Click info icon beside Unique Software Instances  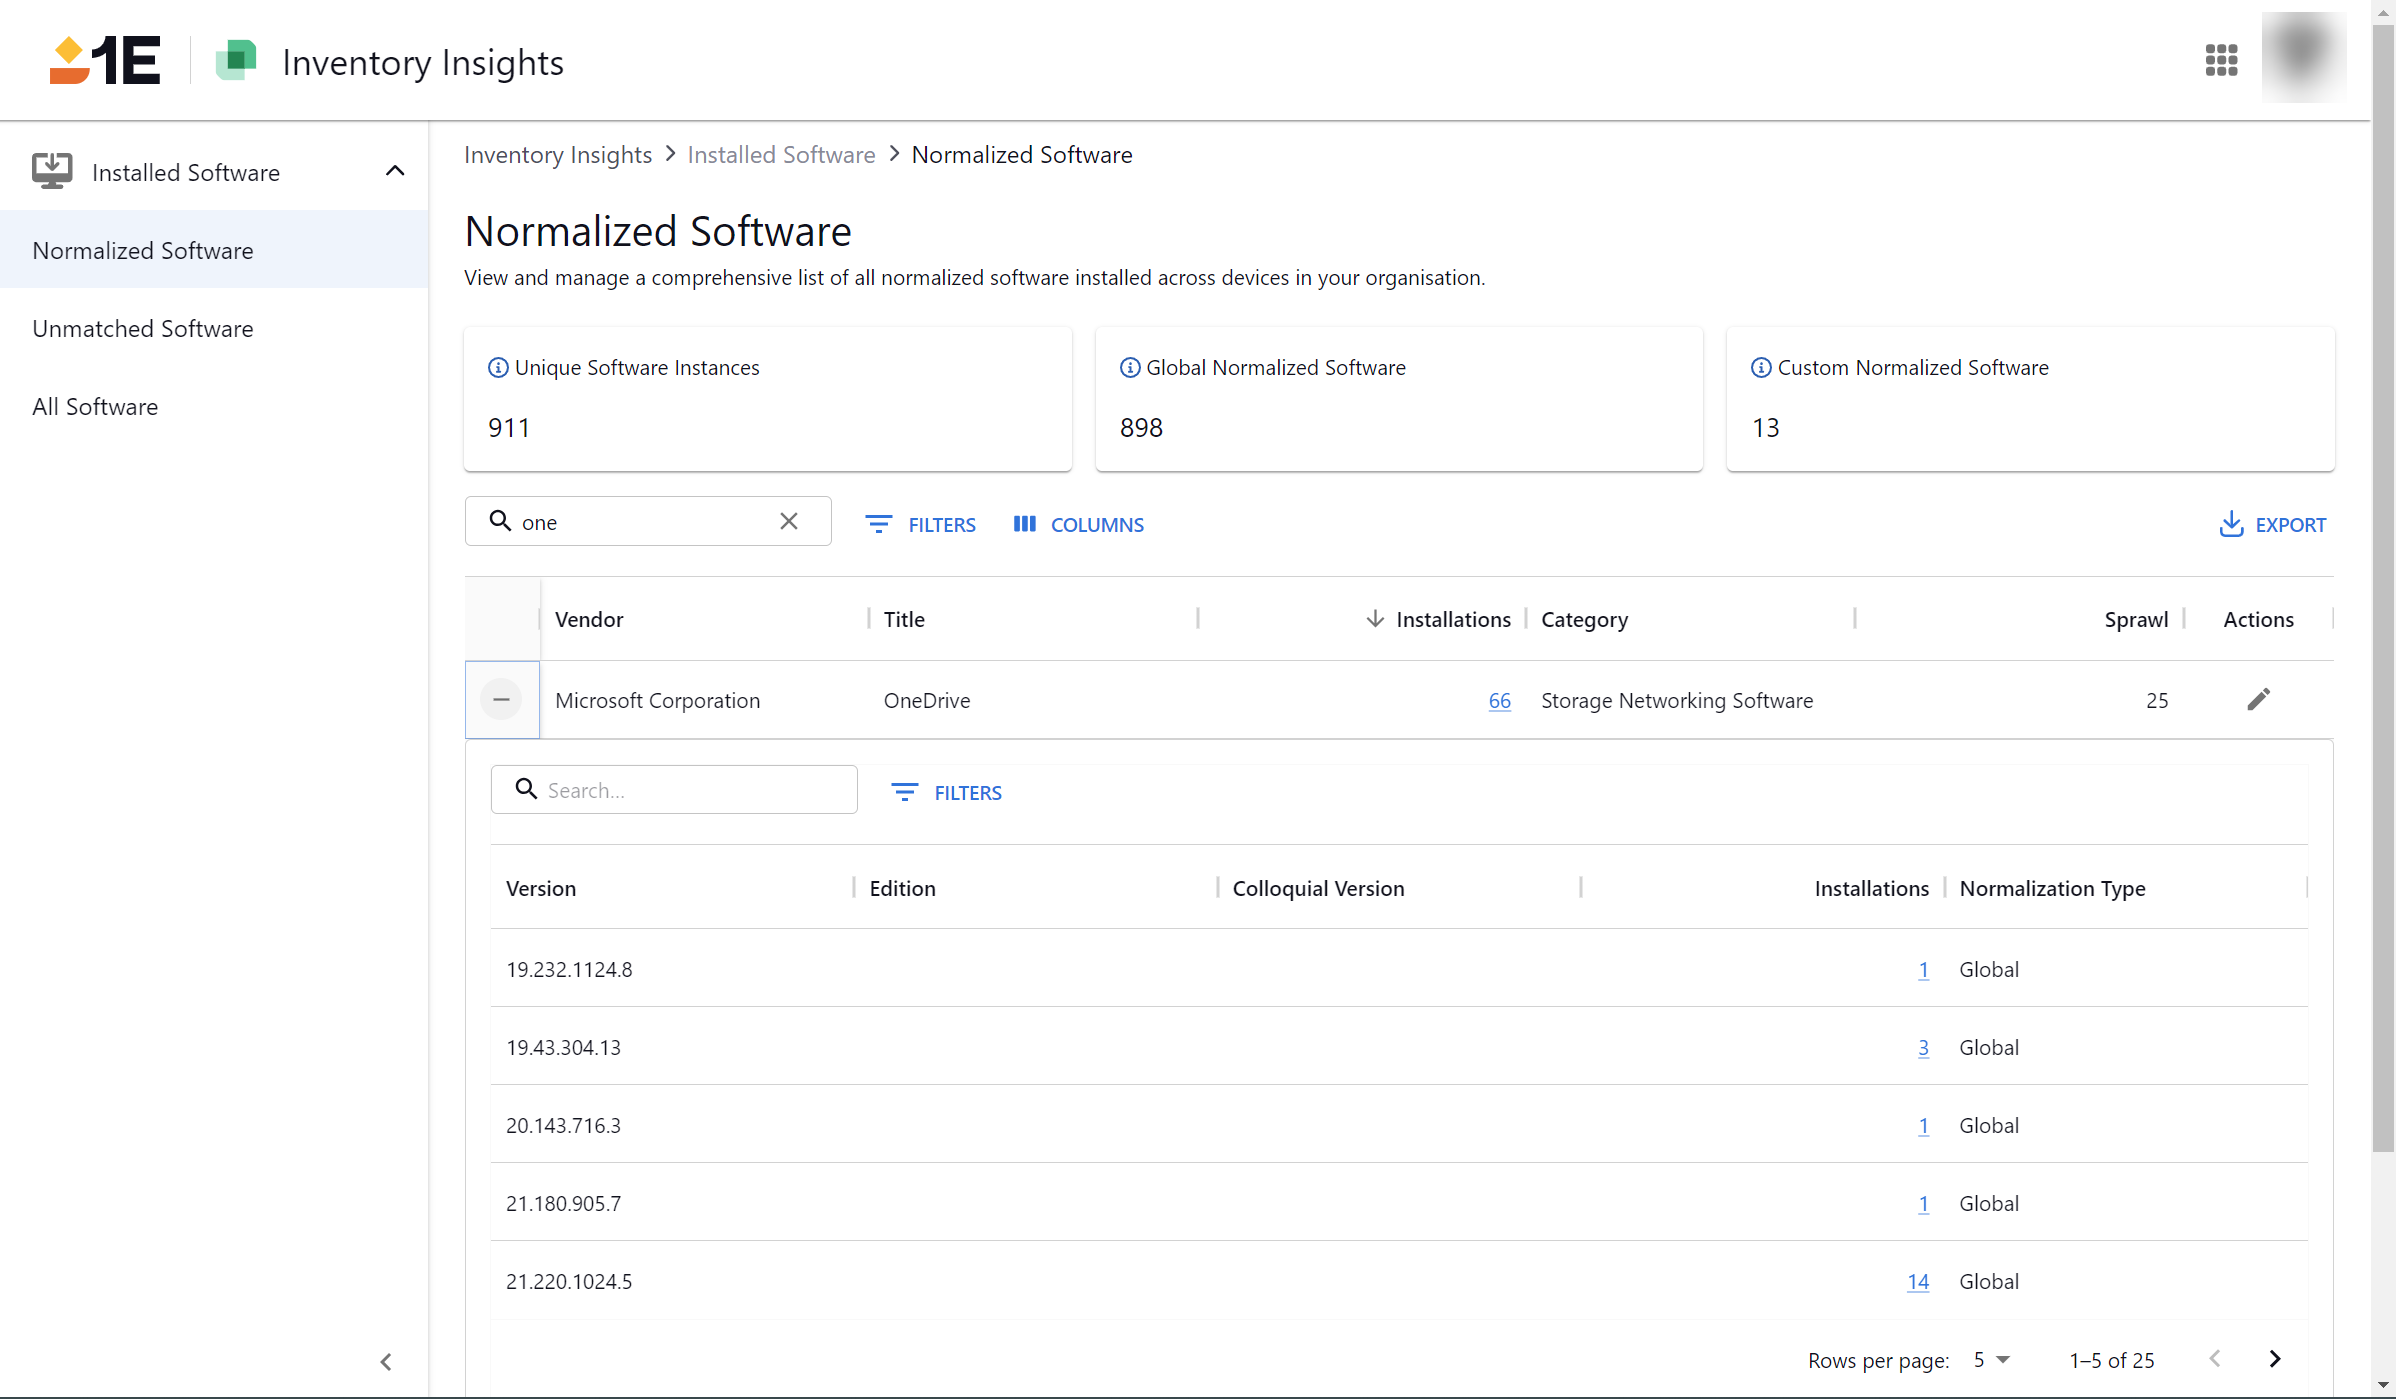[497, 367]
